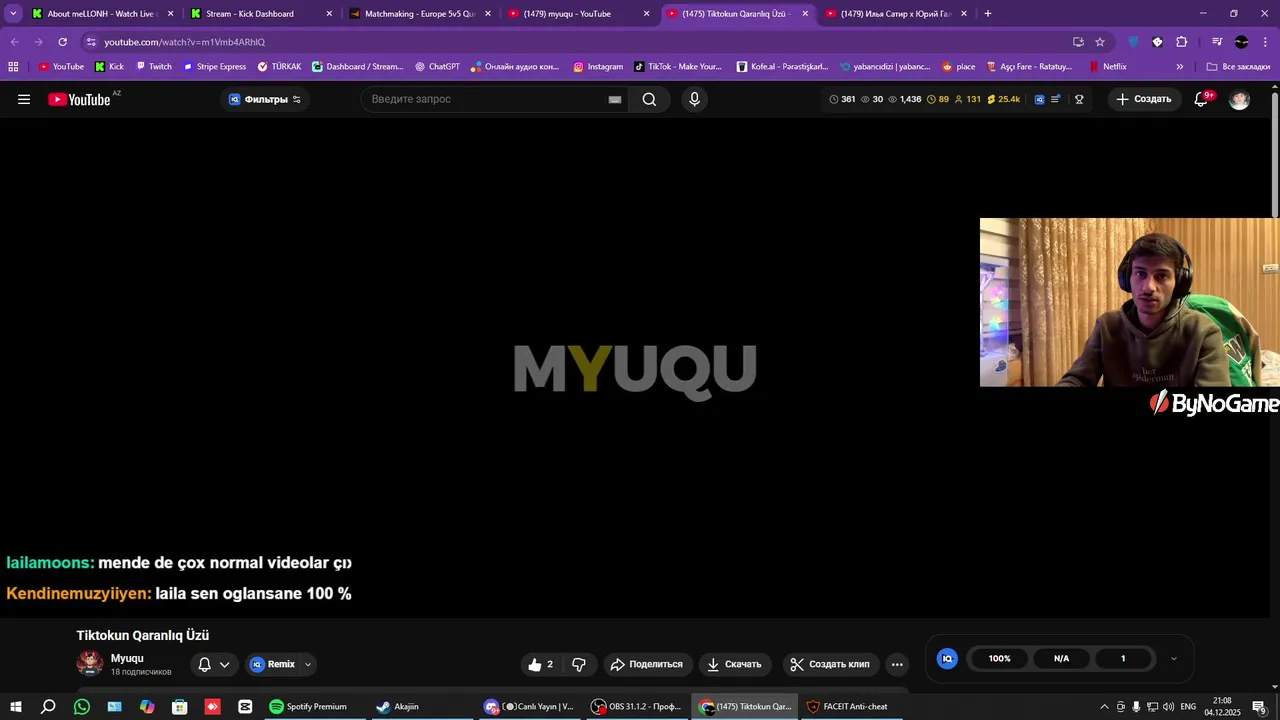Click Создать клип button
This screenshot has height=720, width=1280.
pyautogui.click(x=830, y=664)
